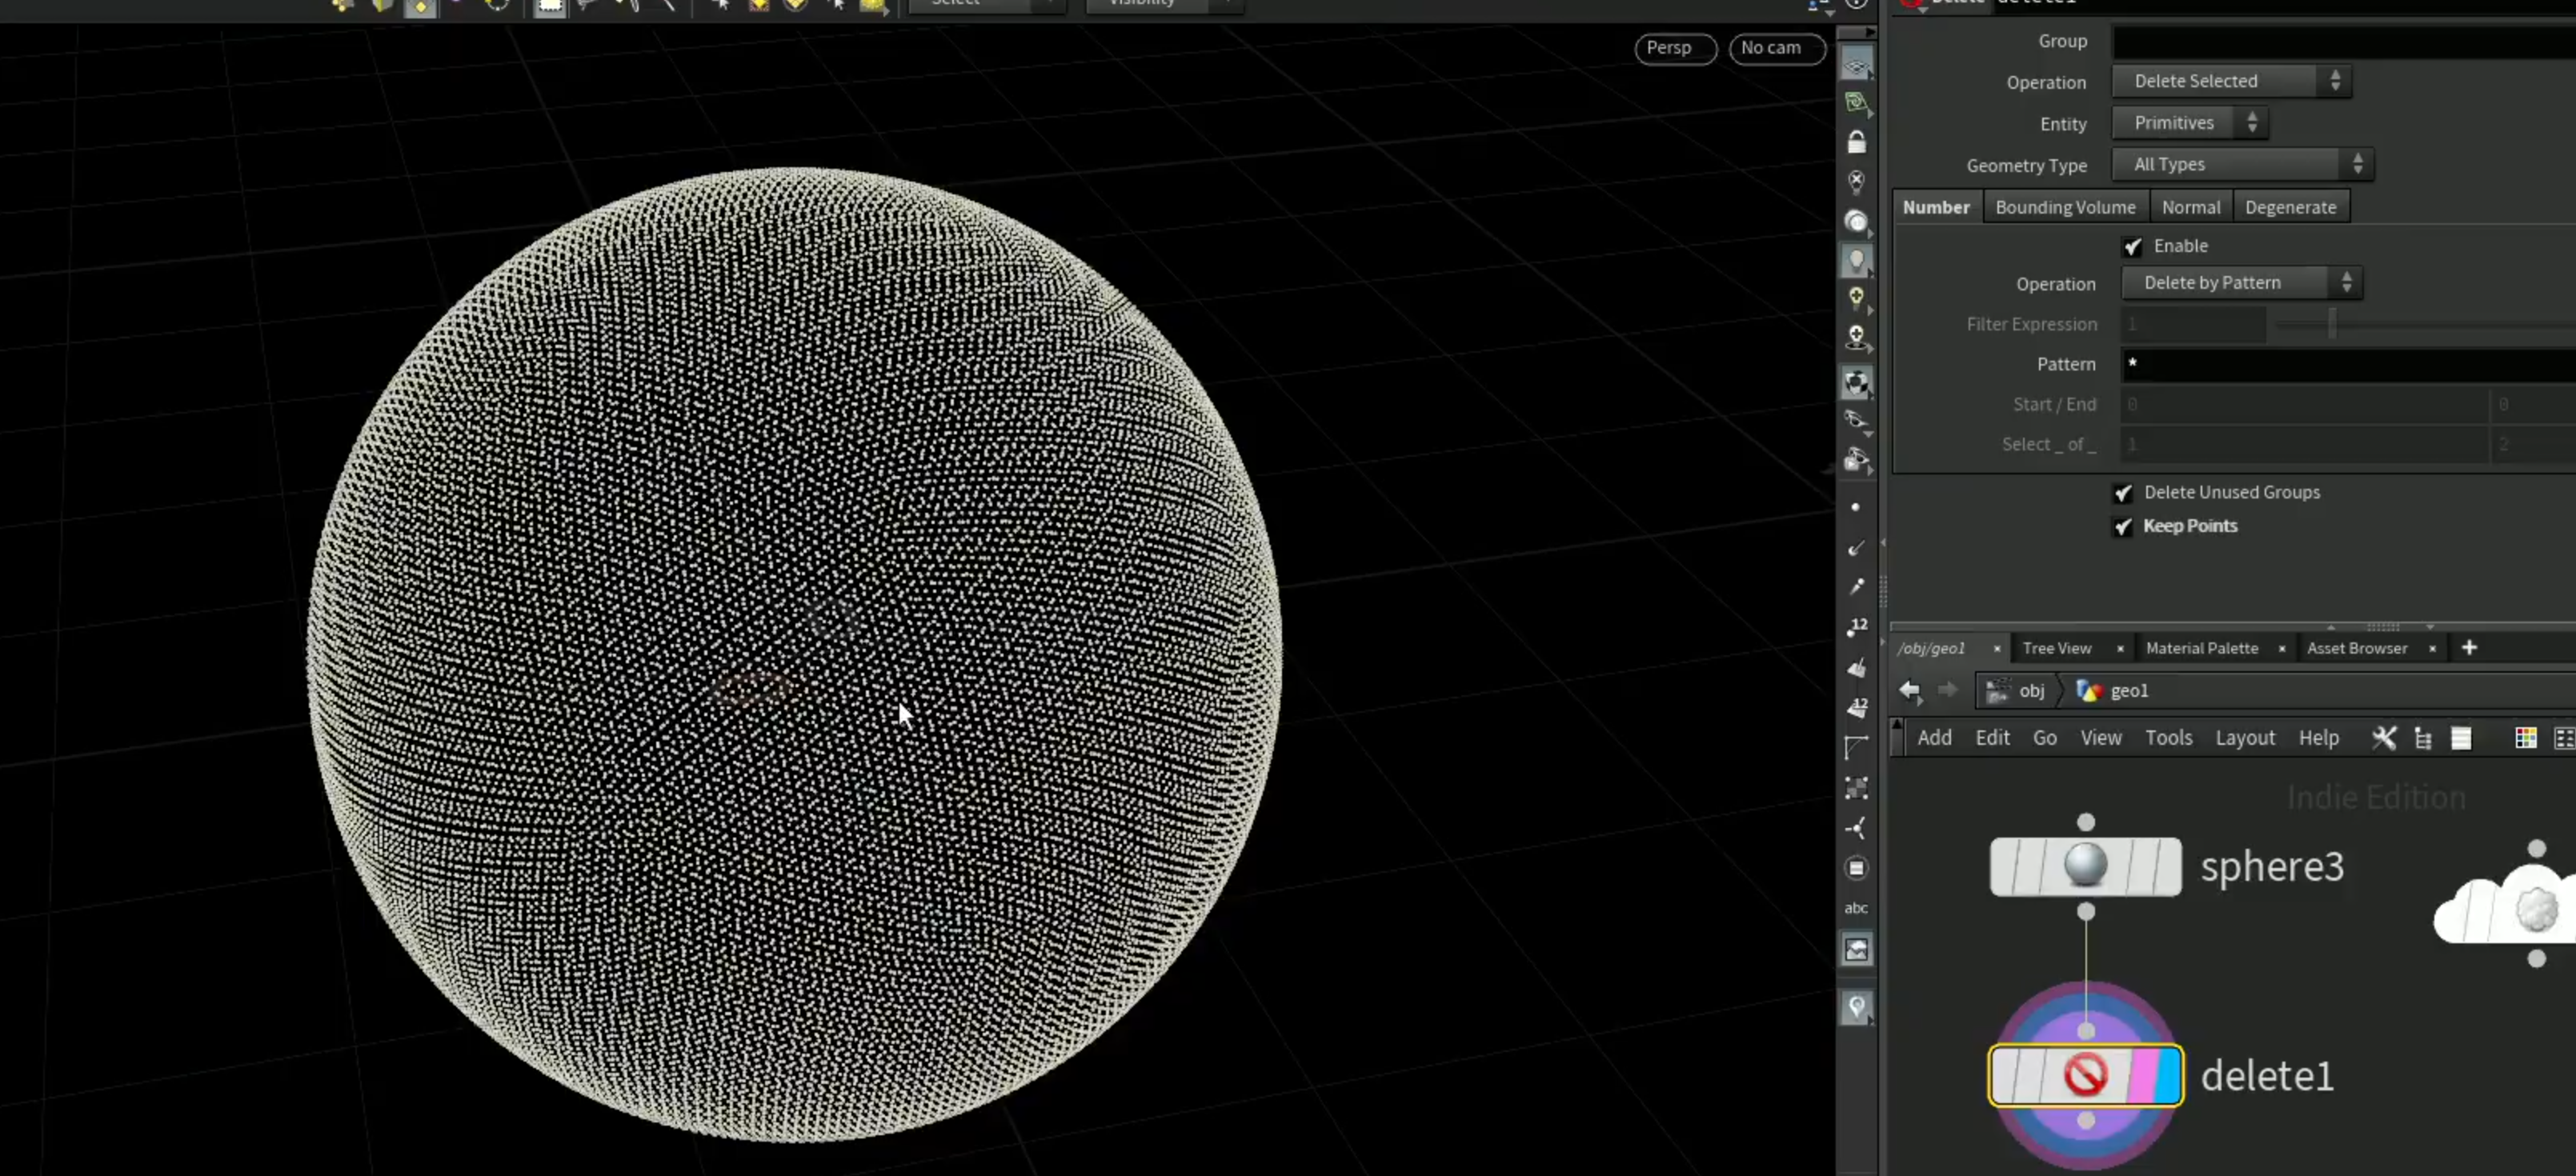Image resolution: width=2576 pixels, height=1176 pixels.
Task: Click the delete1 node red prohibited icon
Action: click(x=2085, y=1075)
